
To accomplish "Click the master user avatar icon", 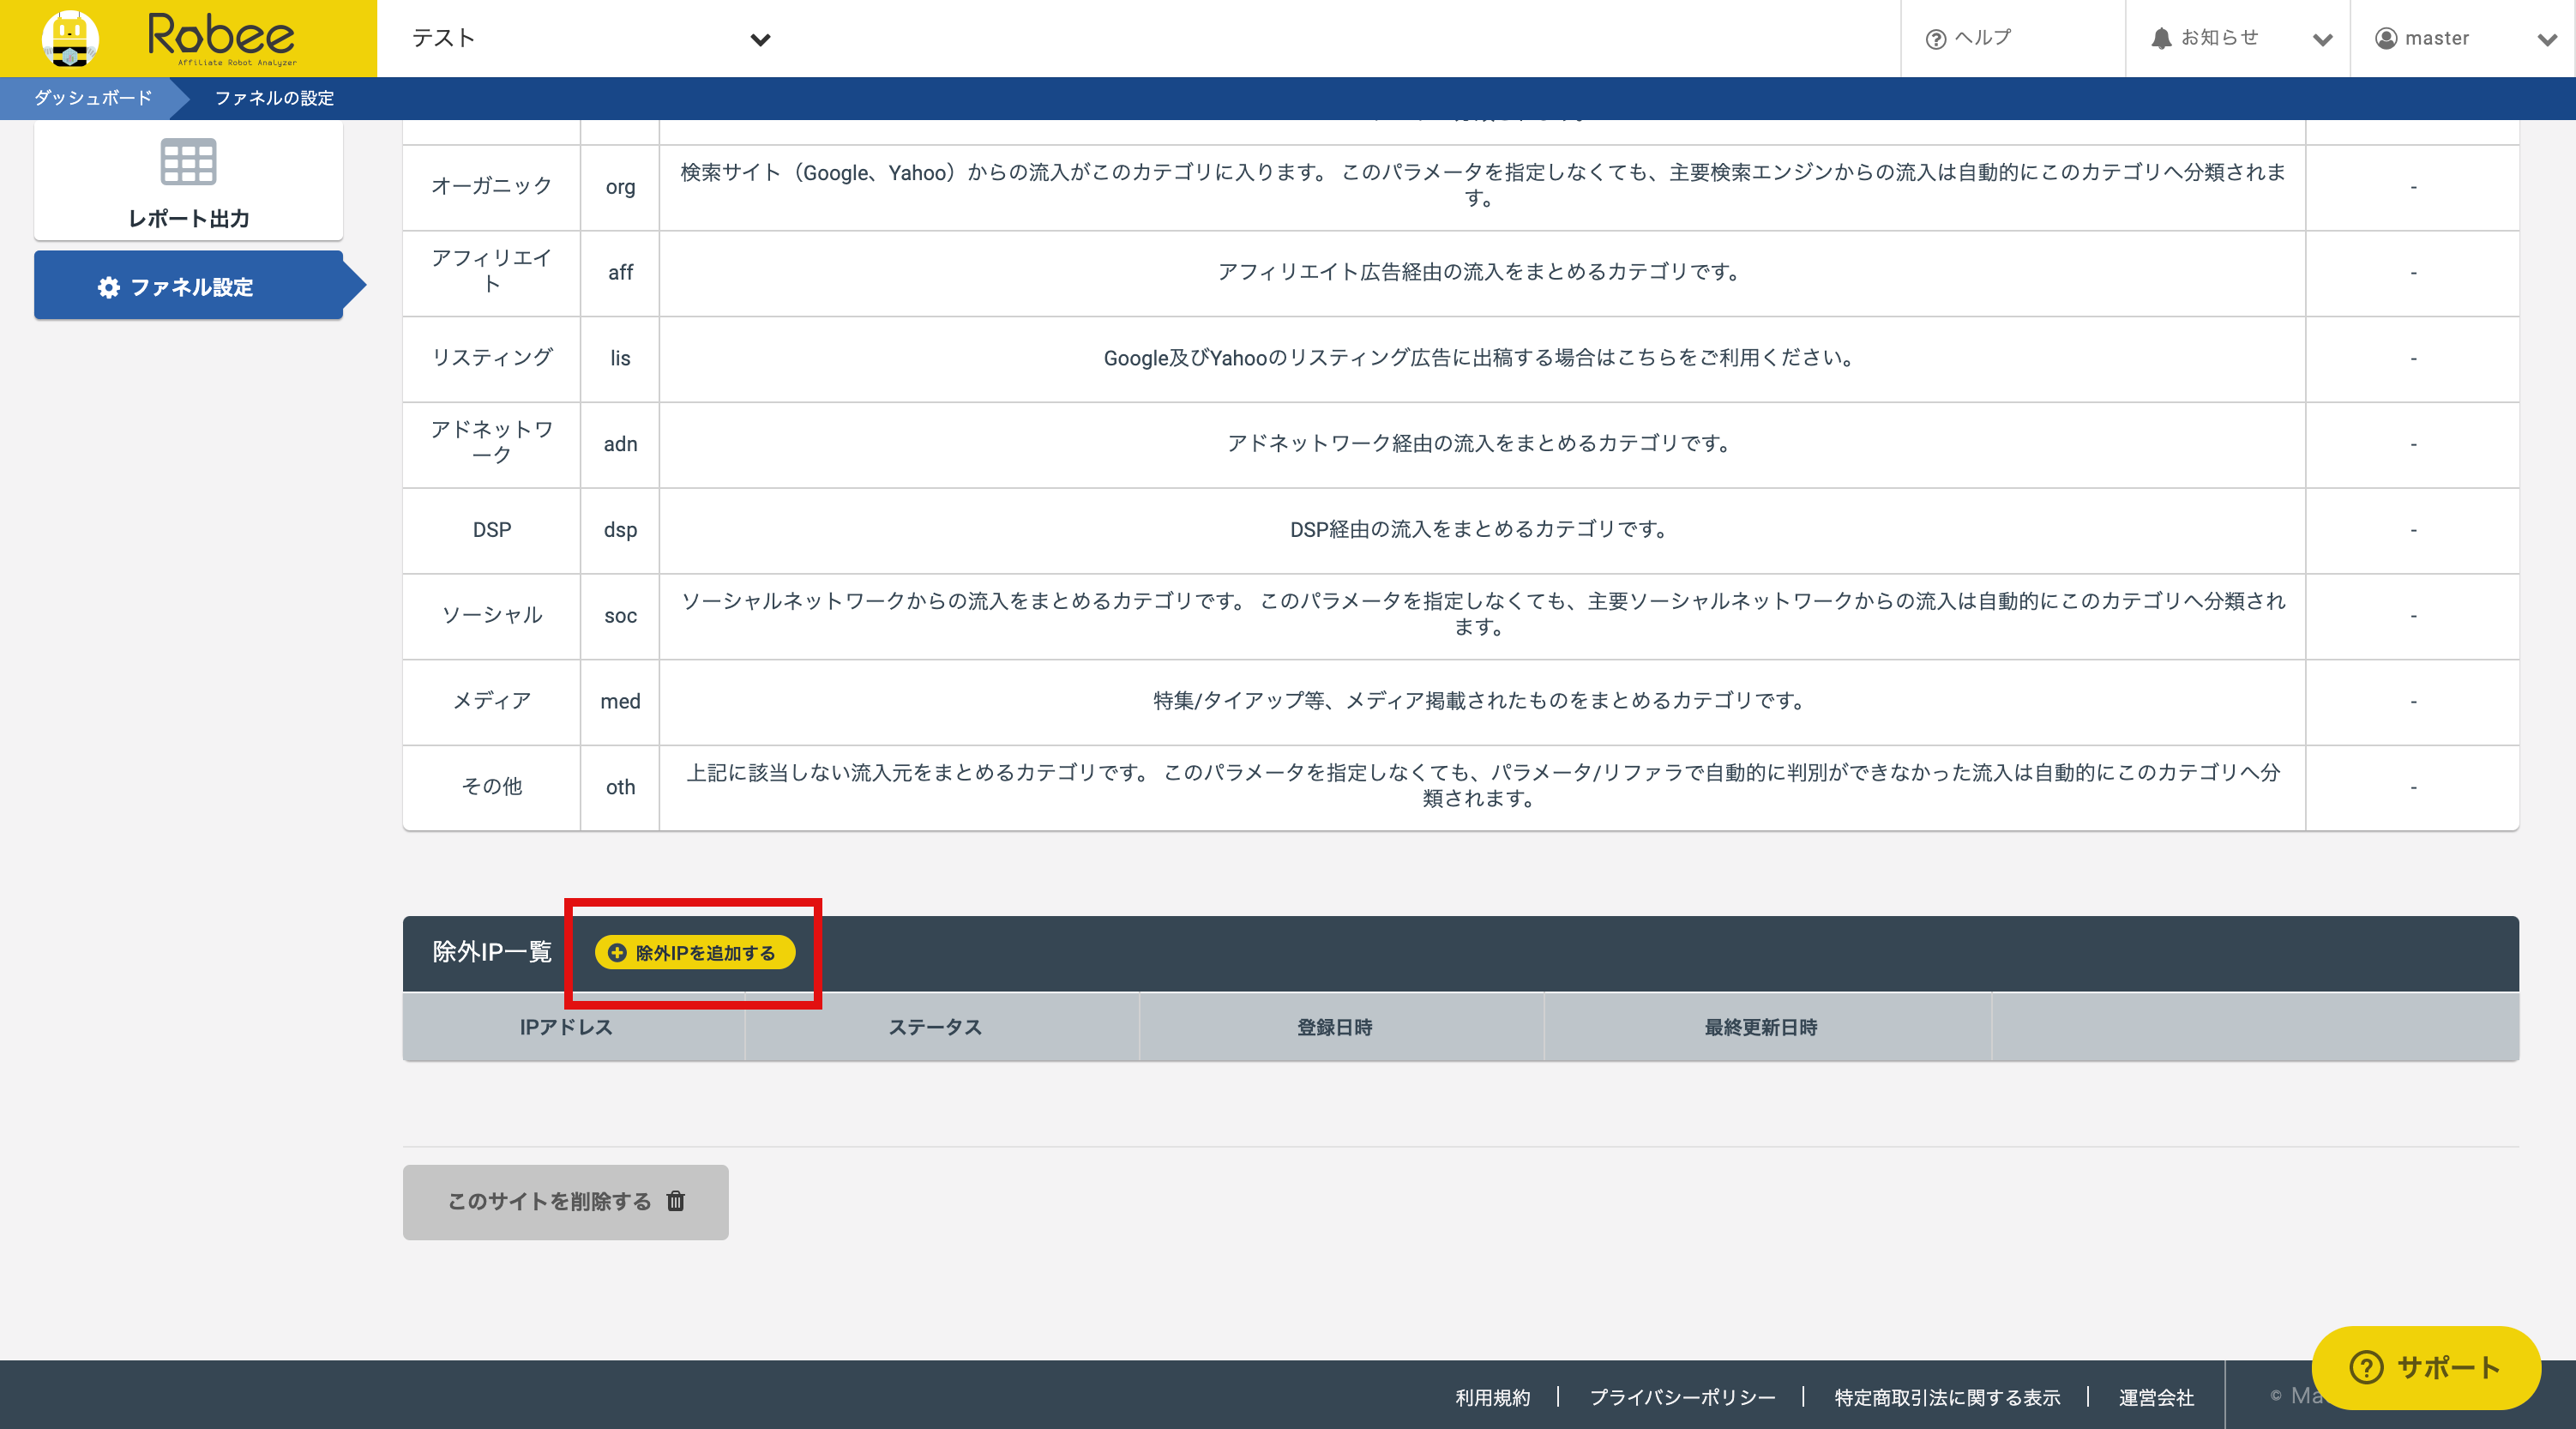I will coord(2386,38).
